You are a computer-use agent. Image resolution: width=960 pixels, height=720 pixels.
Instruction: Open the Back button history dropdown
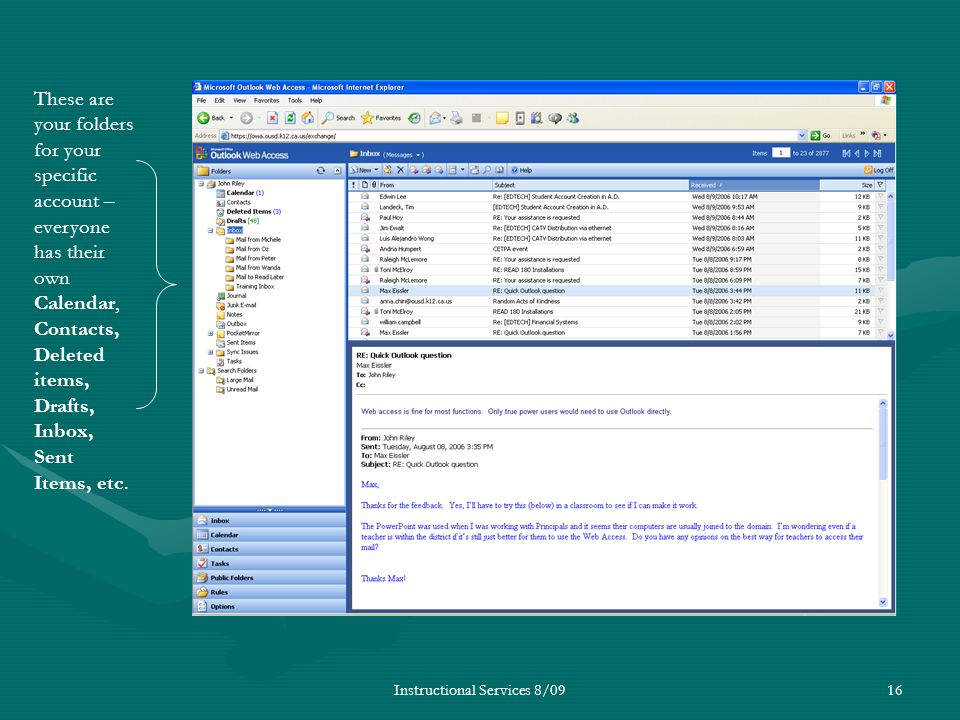[x=231, y=118]
